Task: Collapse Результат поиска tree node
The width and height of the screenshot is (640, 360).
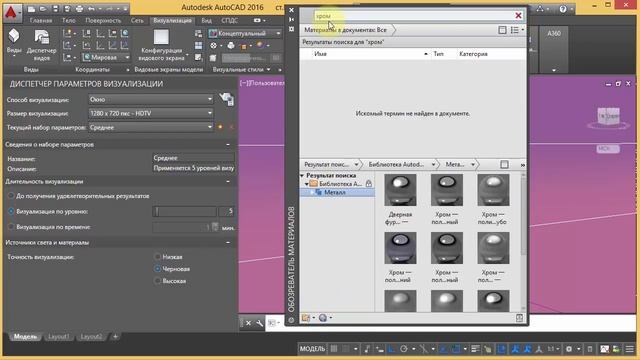Action: (x=302, y=176)
